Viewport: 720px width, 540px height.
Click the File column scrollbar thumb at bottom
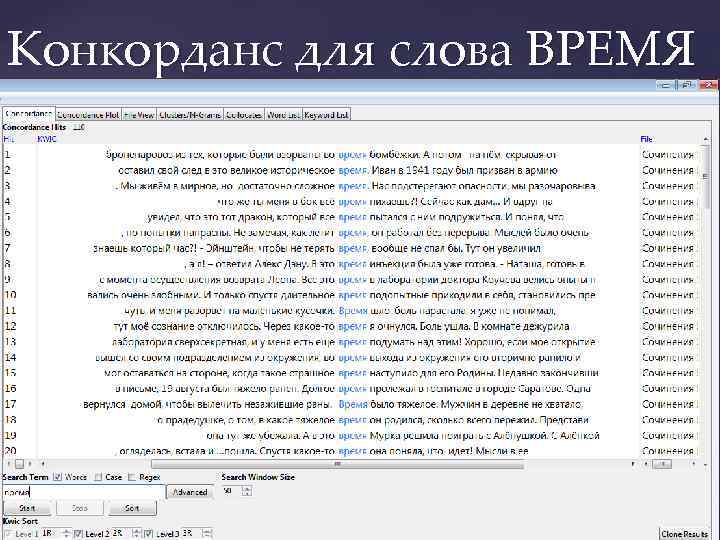(x=662, y=464)
